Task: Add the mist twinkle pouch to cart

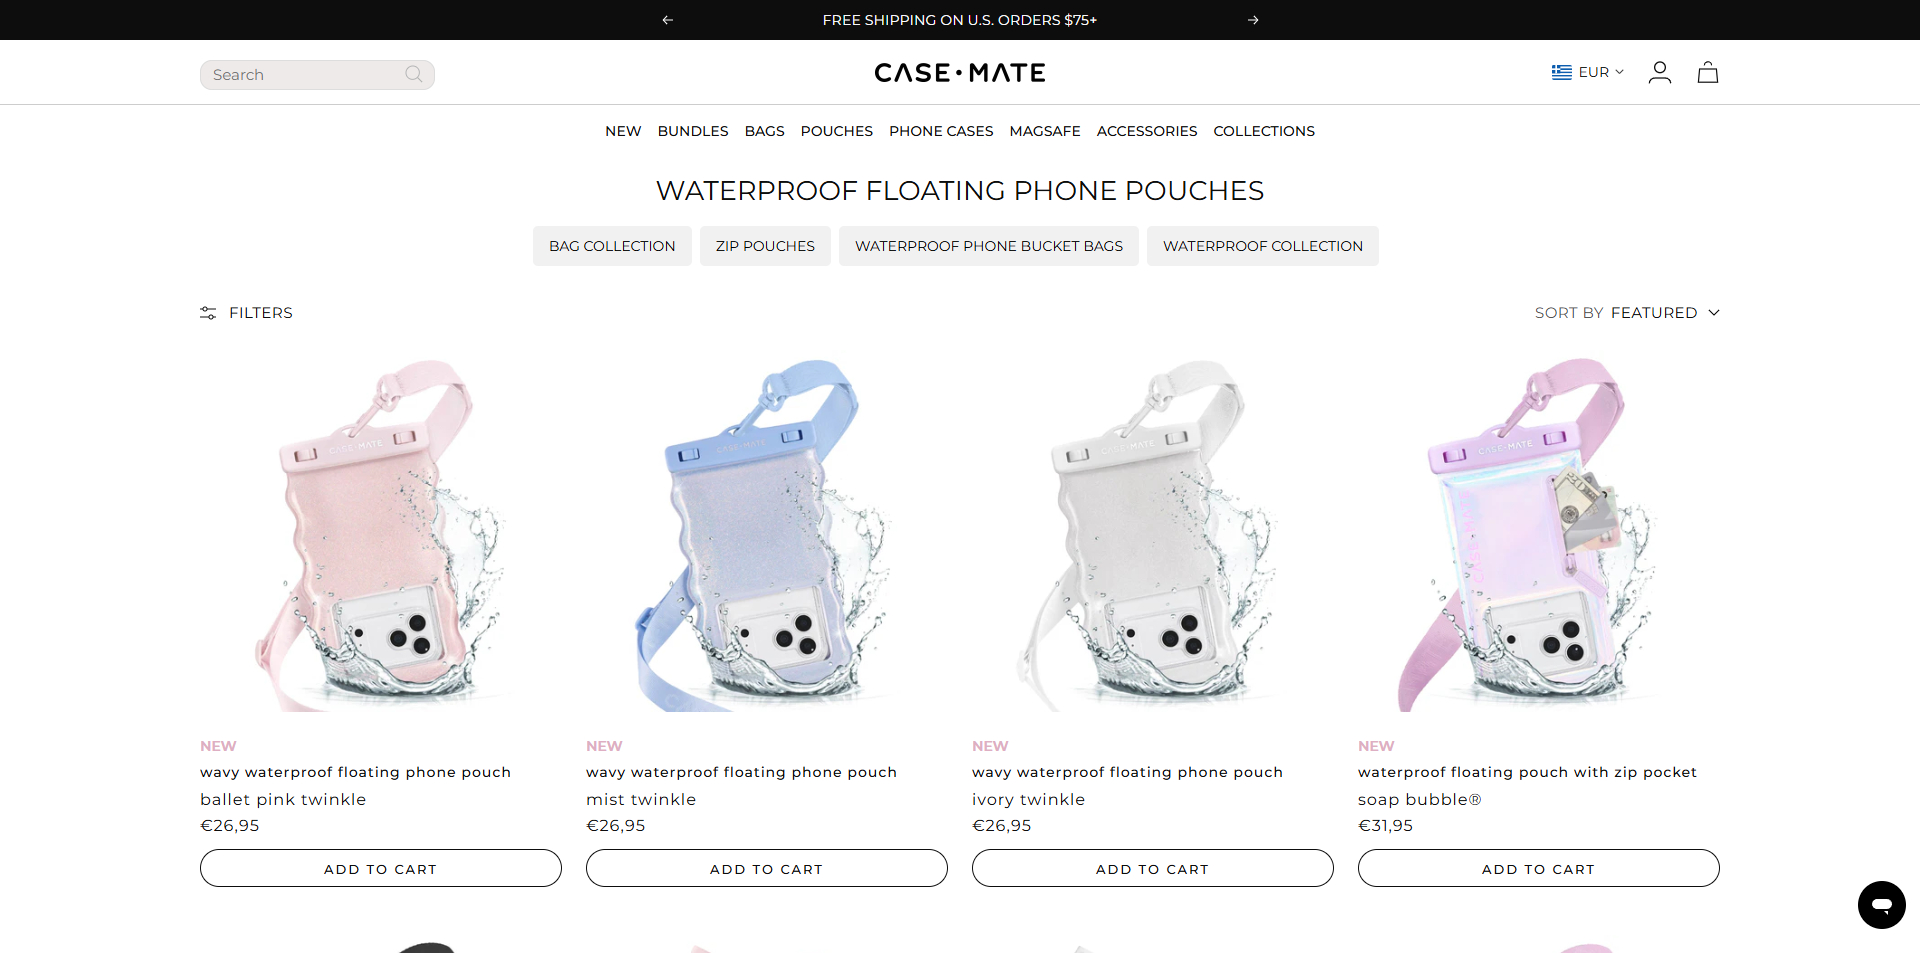Action: 766,868
